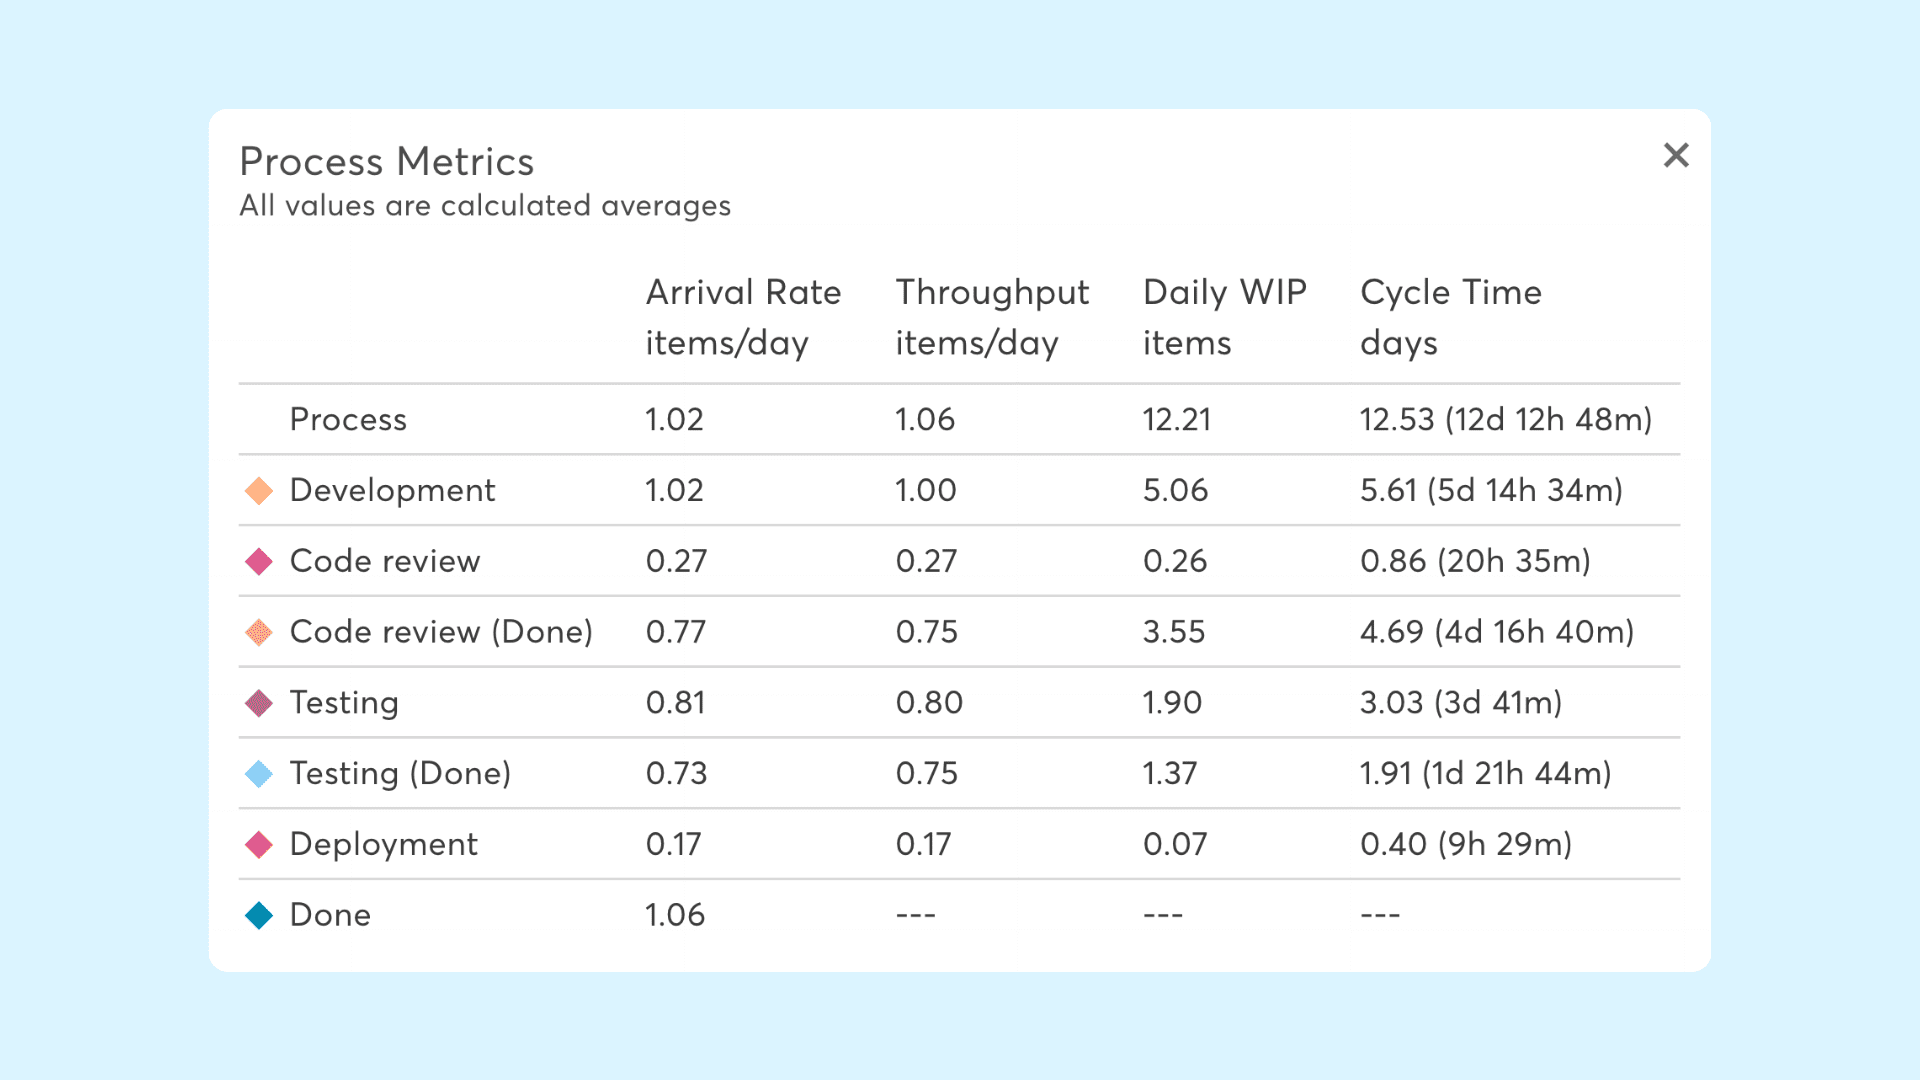The width and height of the screenshot is (1920, 1080).
Task: Click the teal Done diamond icon
Action: point(259,915)
